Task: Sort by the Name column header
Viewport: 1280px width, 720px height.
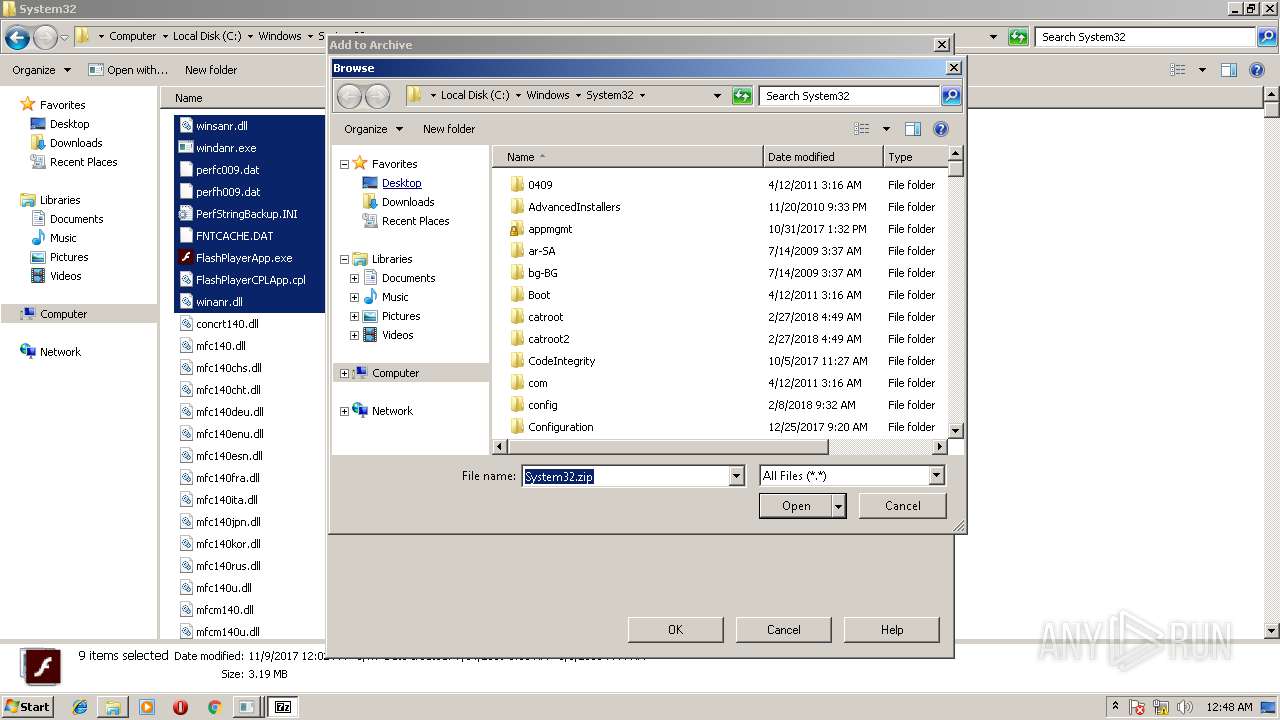Action: pyautogui.click(x=627, y=157)
